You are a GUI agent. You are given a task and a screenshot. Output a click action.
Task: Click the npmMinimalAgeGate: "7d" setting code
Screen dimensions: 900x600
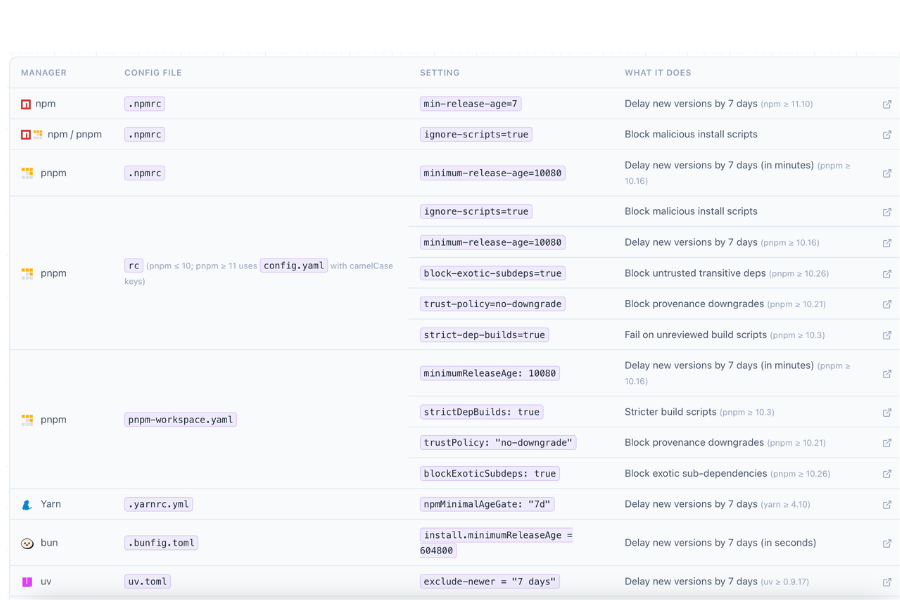coord(488,505)
